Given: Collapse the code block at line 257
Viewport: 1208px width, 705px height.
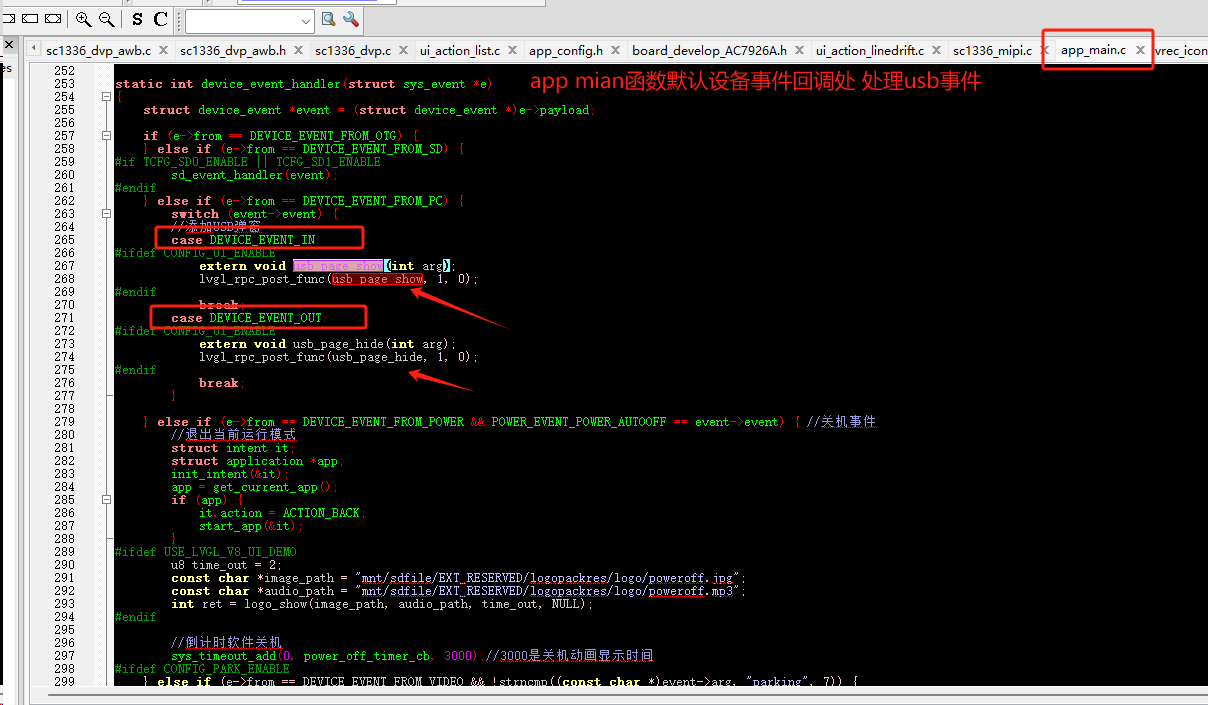Looking at the screenshot, I should [106, 136].
